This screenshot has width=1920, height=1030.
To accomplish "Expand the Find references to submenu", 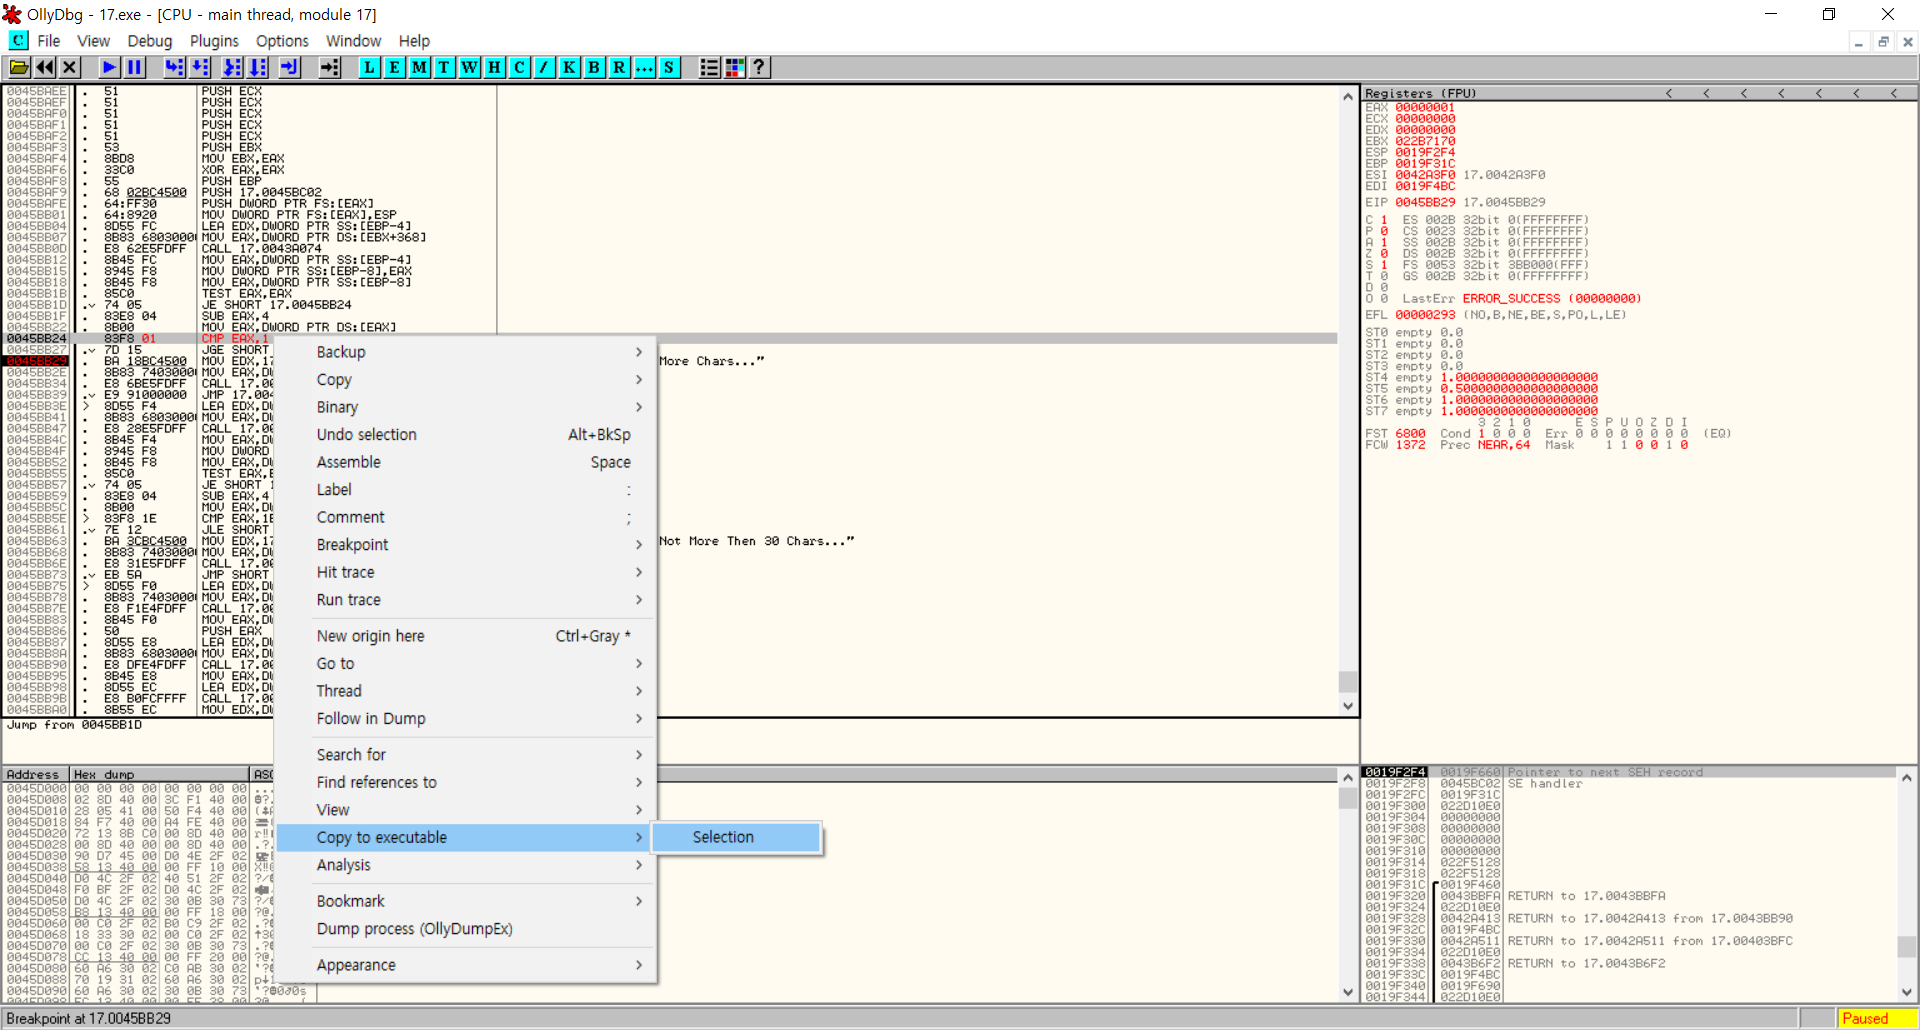I will click(466, 782).
